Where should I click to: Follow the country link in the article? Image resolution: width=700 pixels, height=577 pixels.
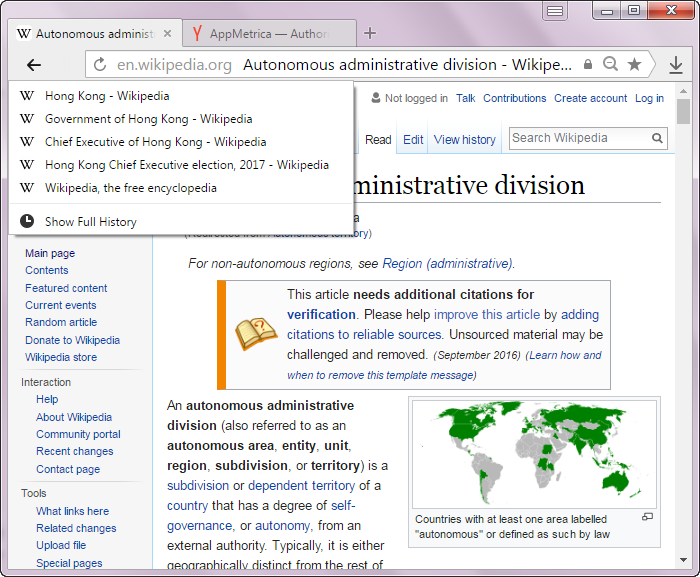pos(188,506)
